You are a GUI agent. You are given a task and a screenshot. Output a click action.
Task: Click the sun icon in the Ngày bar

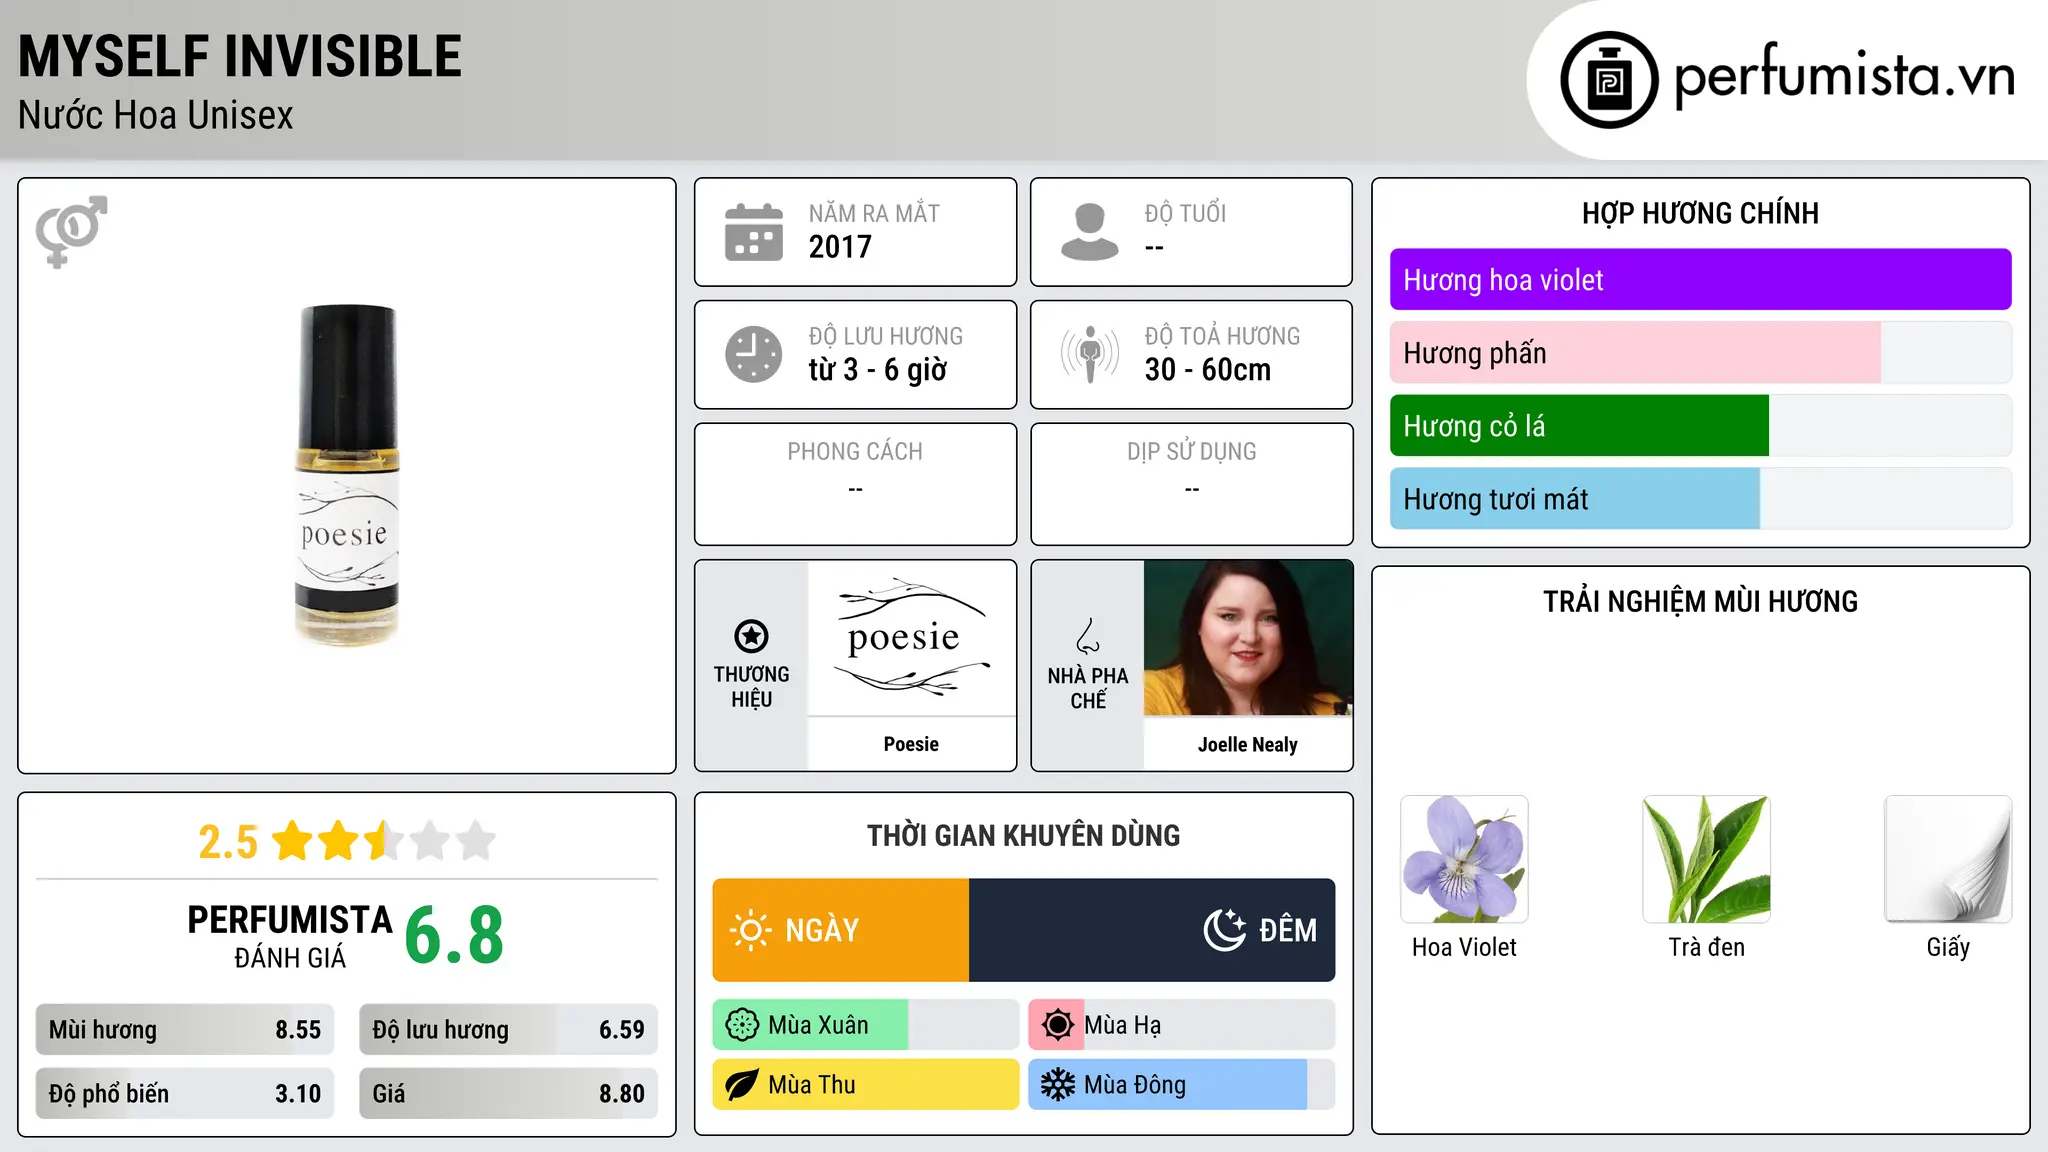(x=750, y=930)
